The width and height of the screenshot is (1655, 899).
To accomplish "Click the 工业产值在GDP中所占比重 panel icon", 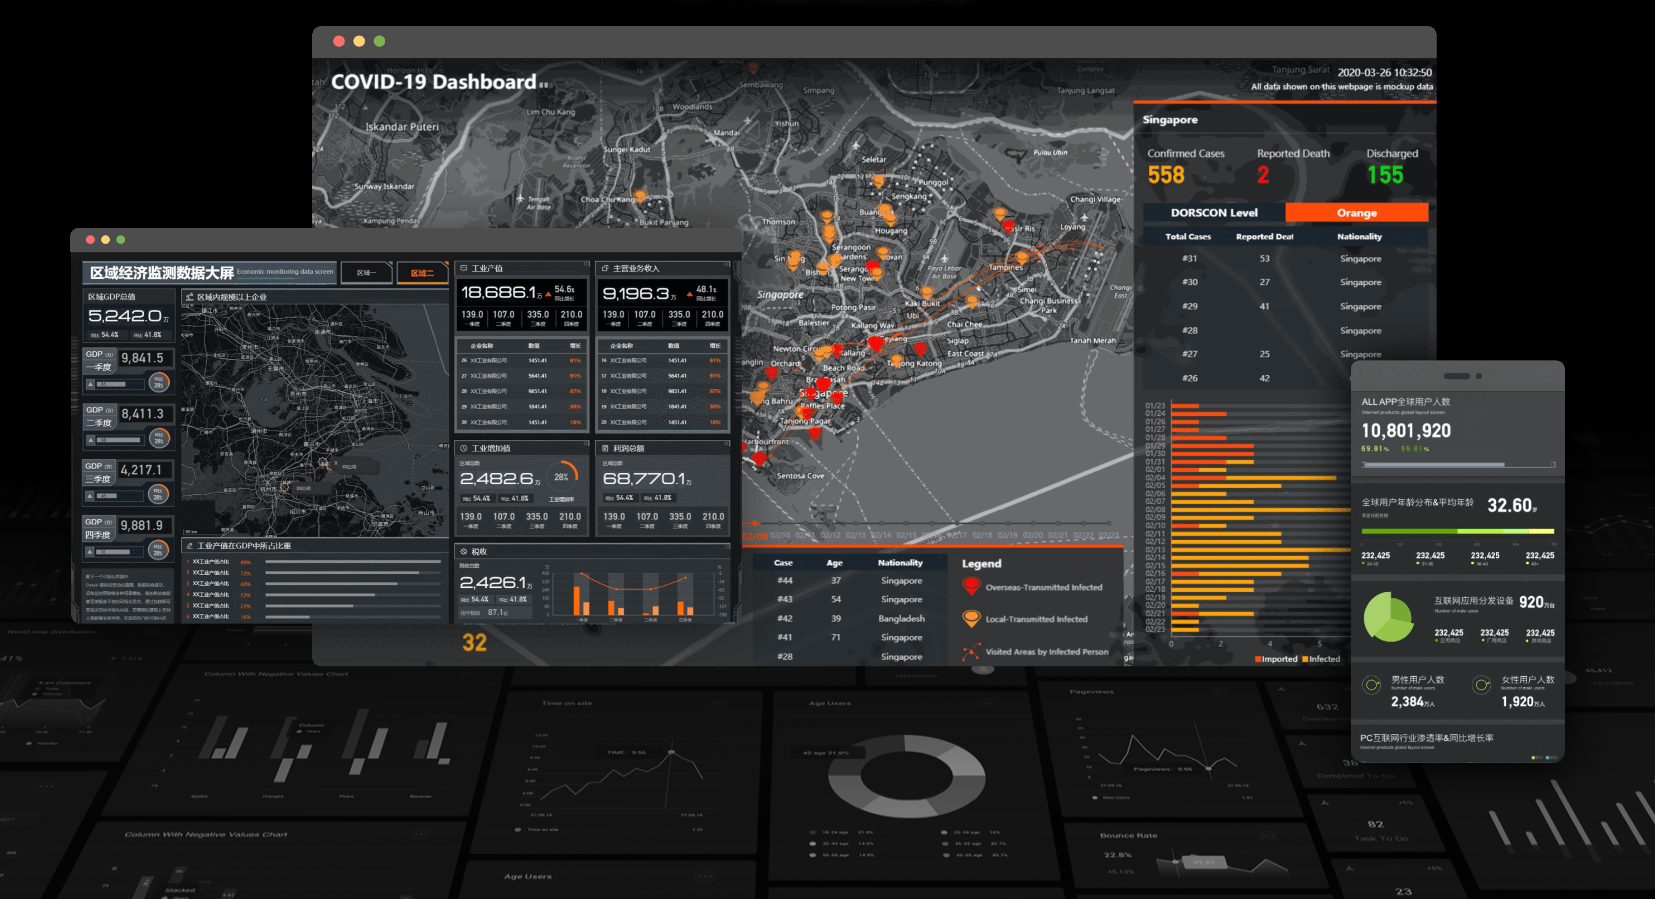I will [x=190, y=546].
